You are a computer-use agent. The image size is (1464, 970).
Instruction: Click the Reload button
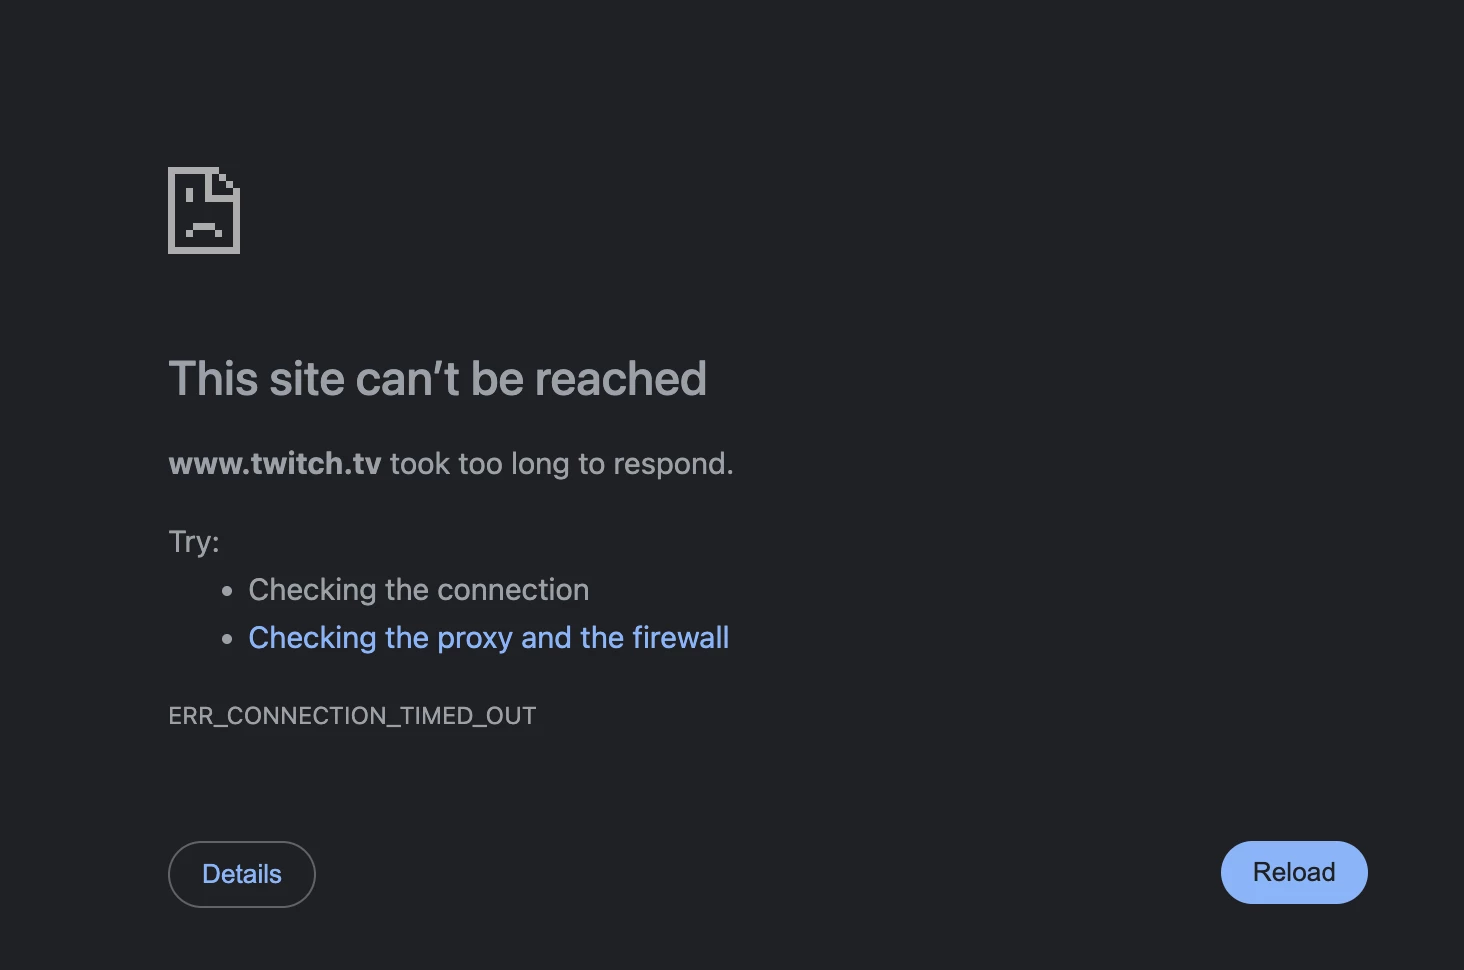[x=1293, y=872]
